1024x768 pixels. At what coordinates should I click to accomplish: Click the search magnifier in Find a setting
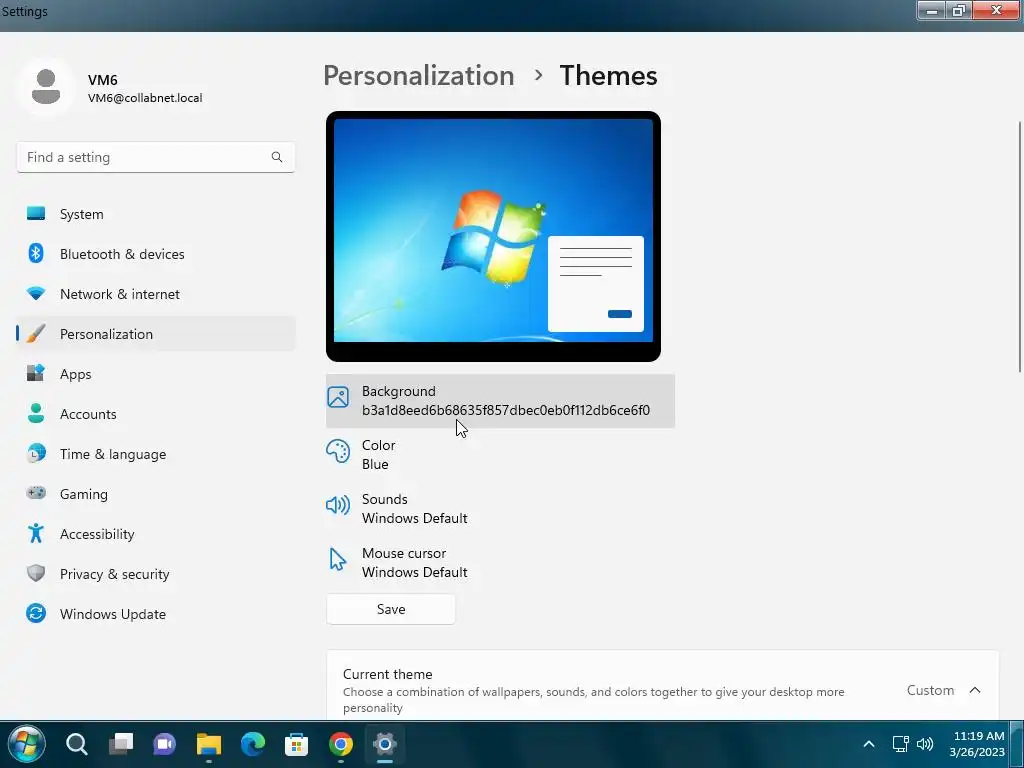[277, 157]
